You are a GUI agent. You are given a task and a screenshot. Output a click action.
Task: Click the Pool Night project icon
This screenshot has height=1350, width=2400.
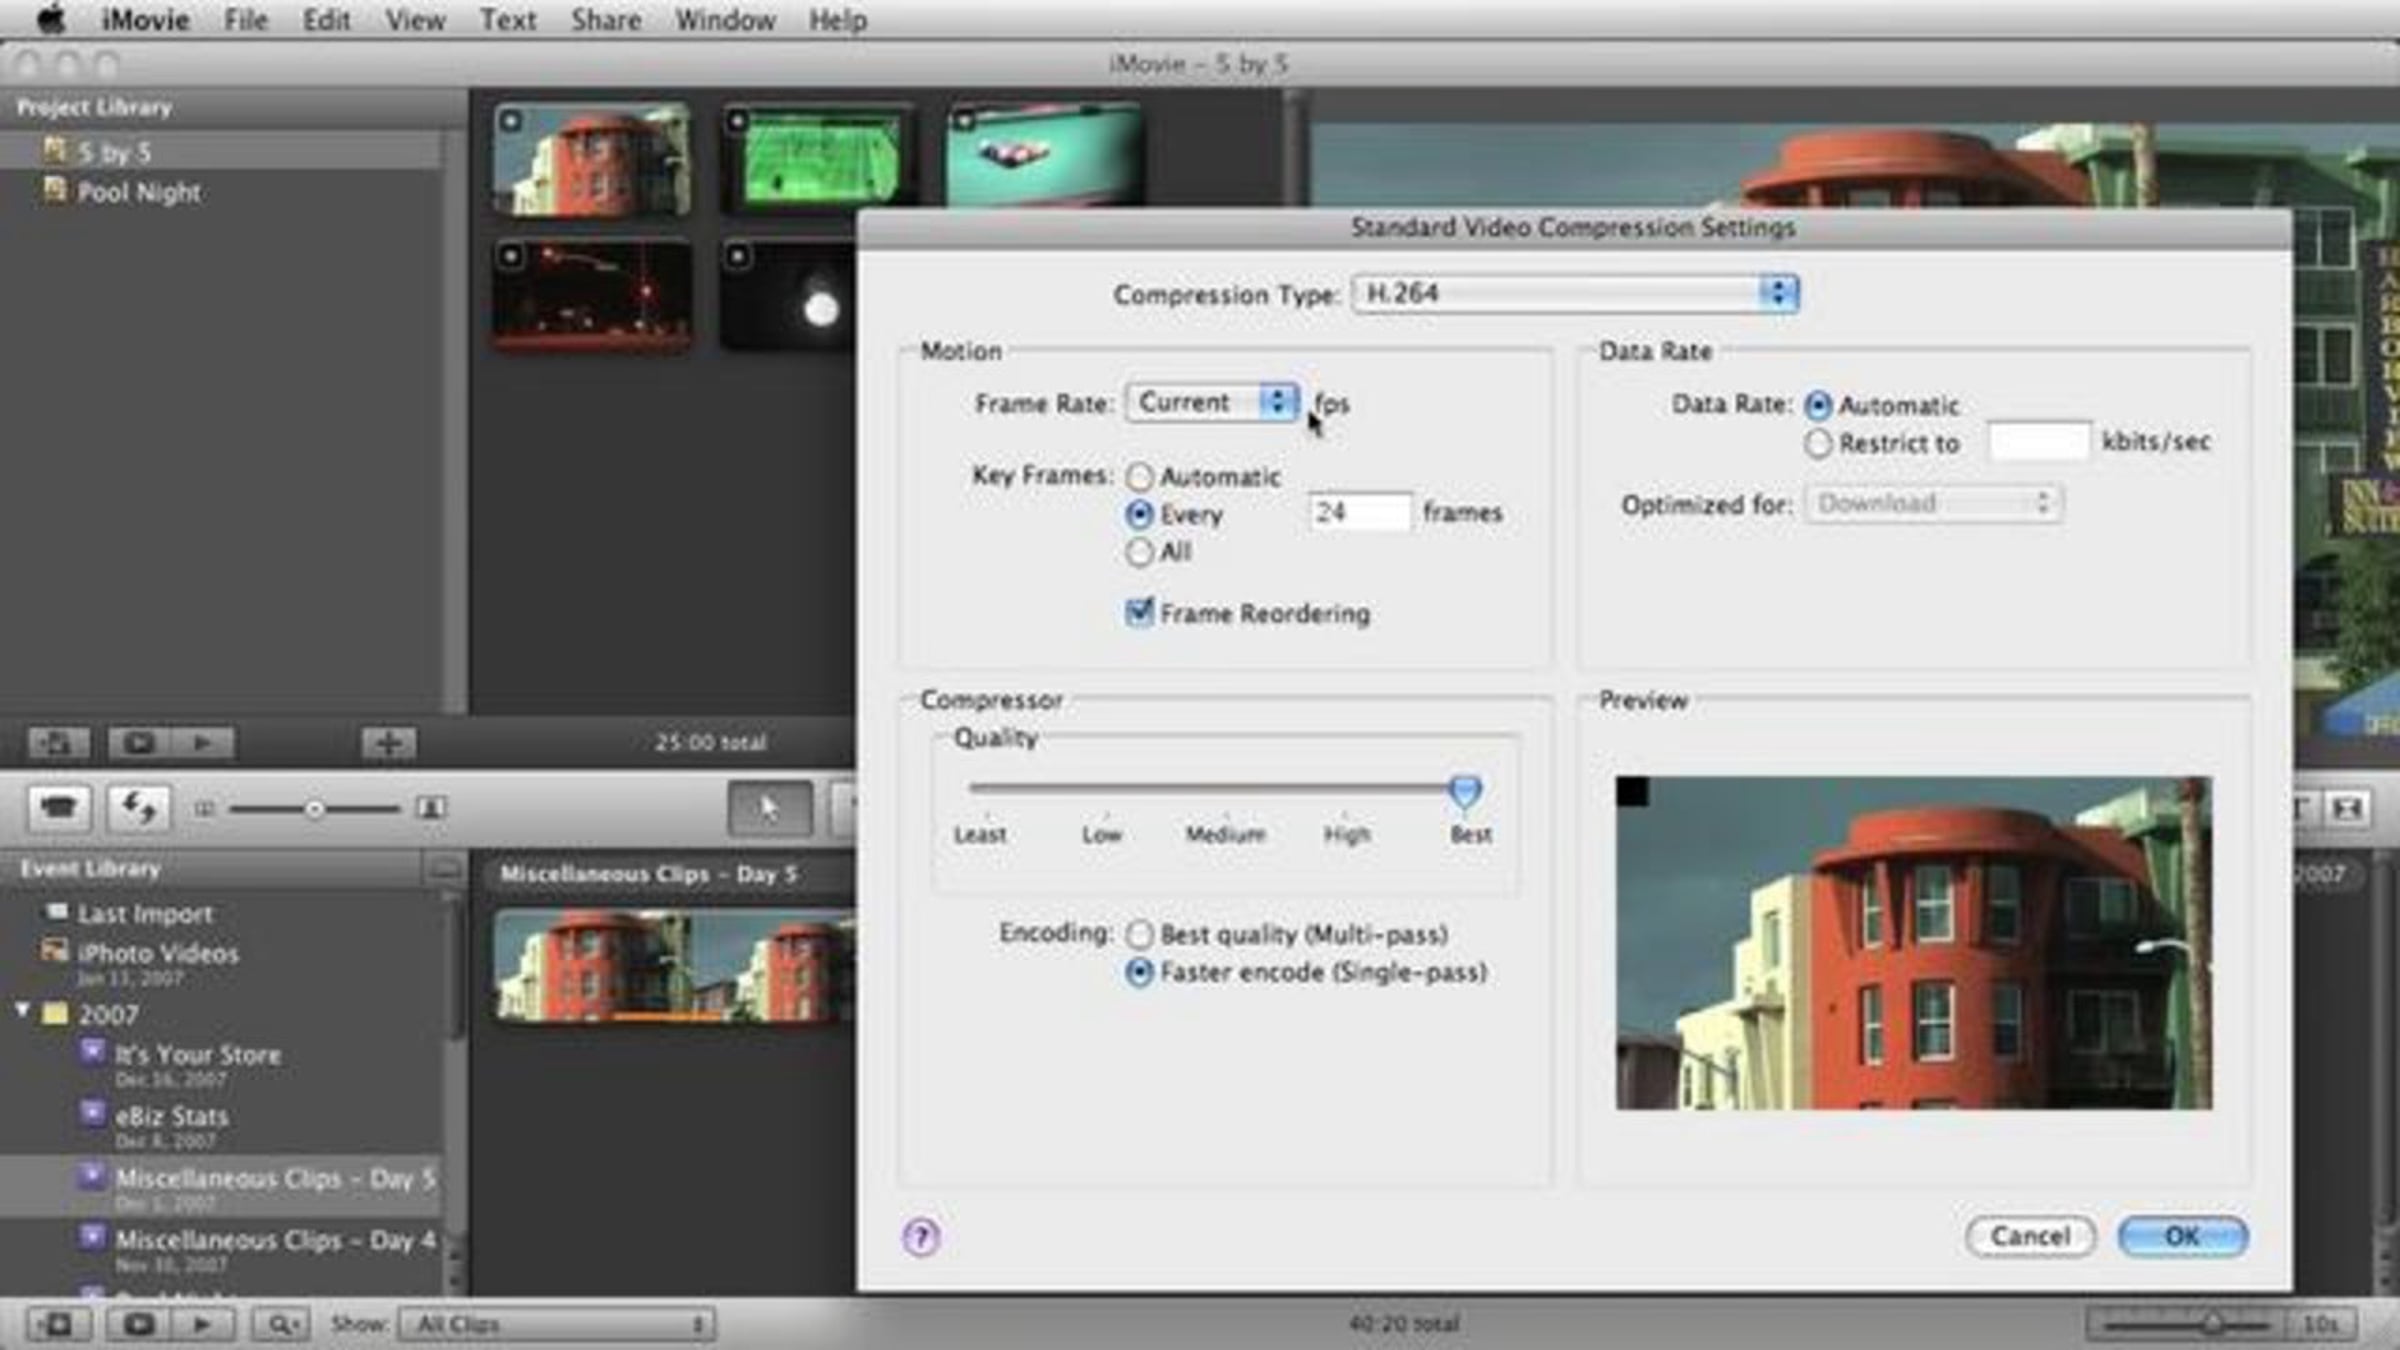click(55, 190)
